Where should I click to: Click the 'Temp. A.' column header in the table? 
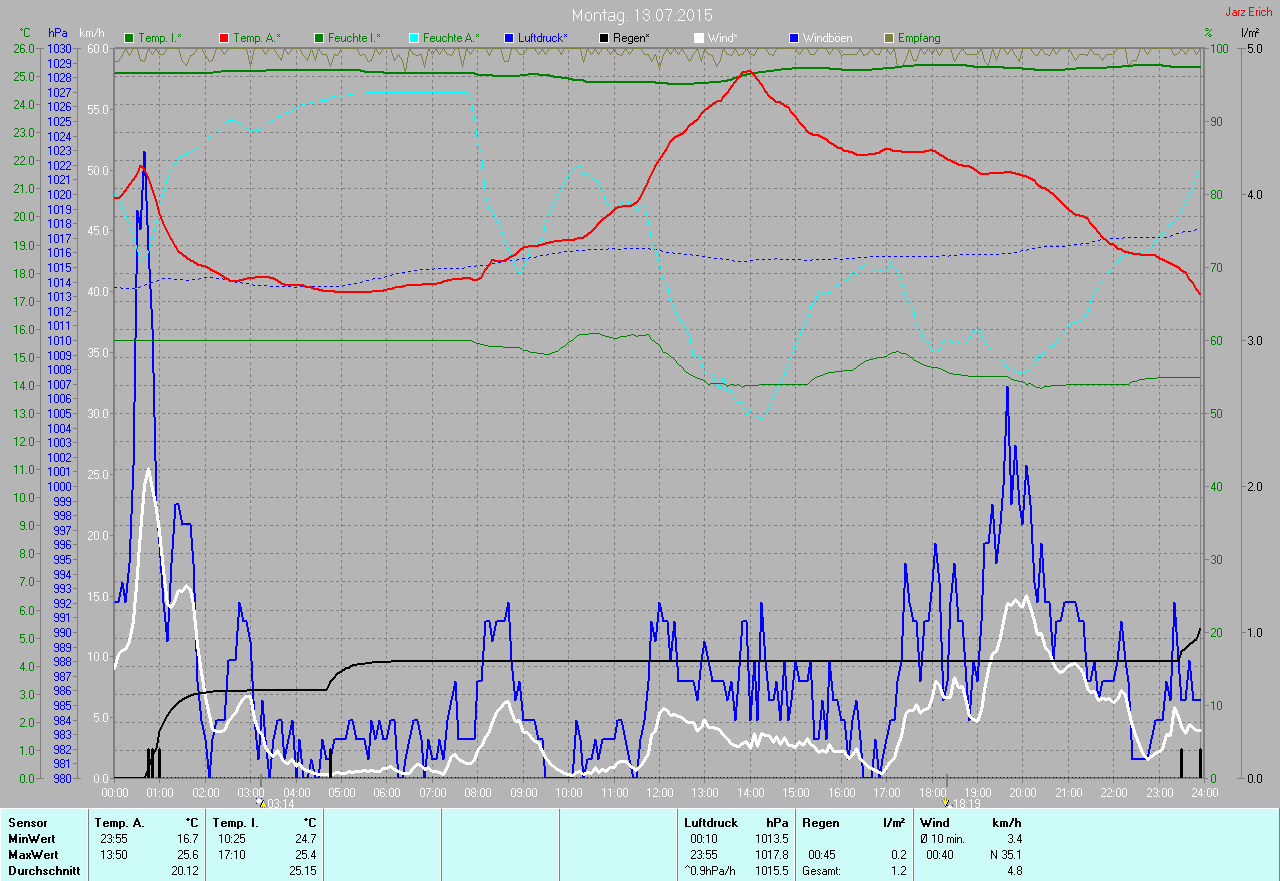click(119, 823)
